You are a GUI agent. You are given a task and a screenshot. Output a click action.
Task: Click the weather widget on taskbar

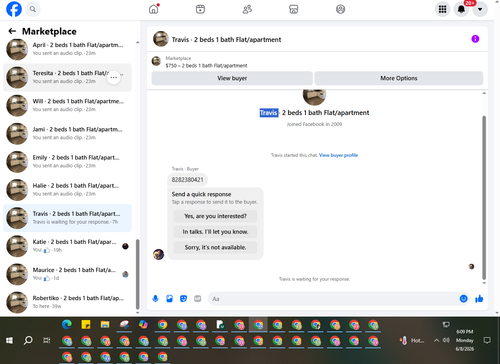pos(412,340)
